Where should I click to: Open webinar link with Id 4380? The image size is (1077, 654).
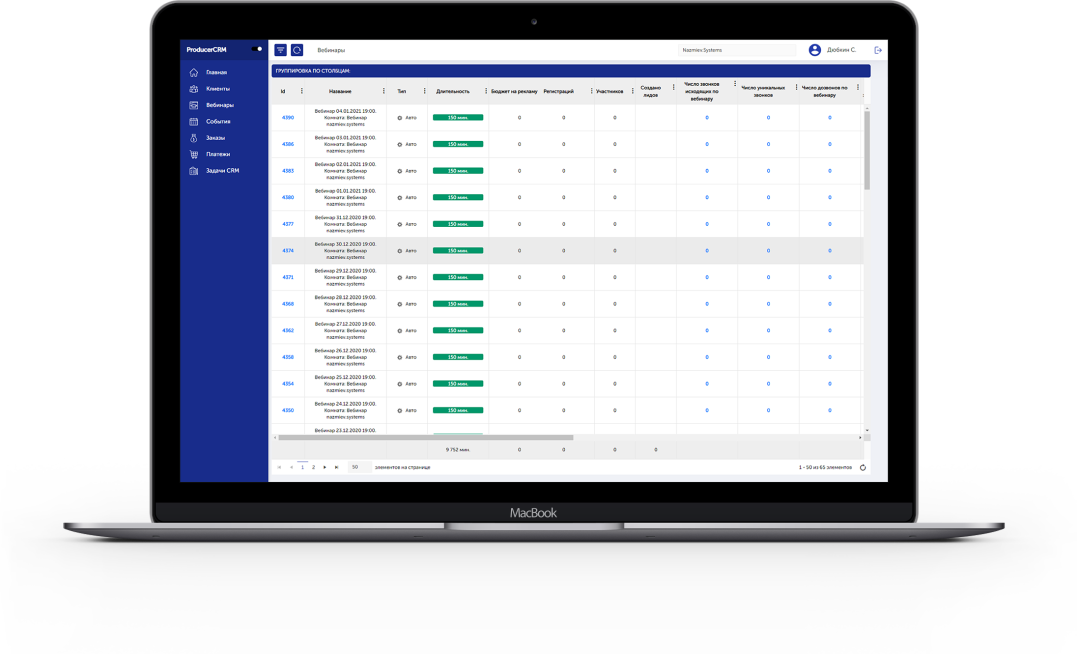288,198
